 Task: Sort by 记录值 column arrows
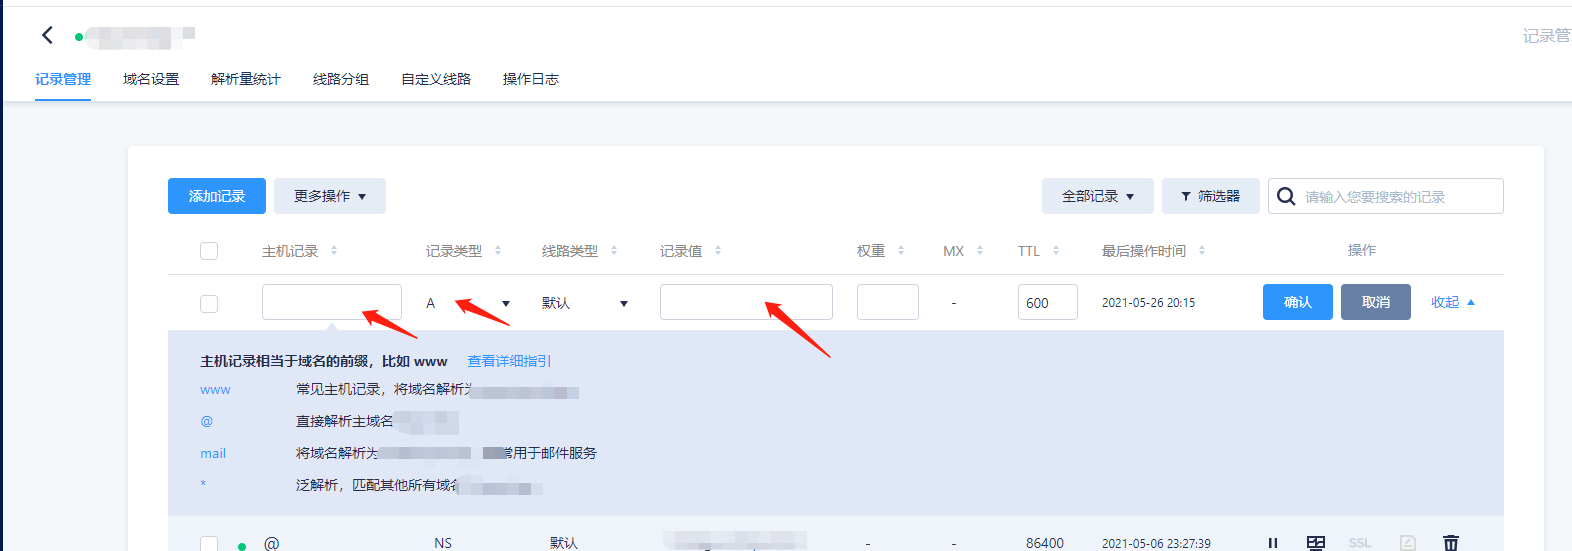(718, 251)
